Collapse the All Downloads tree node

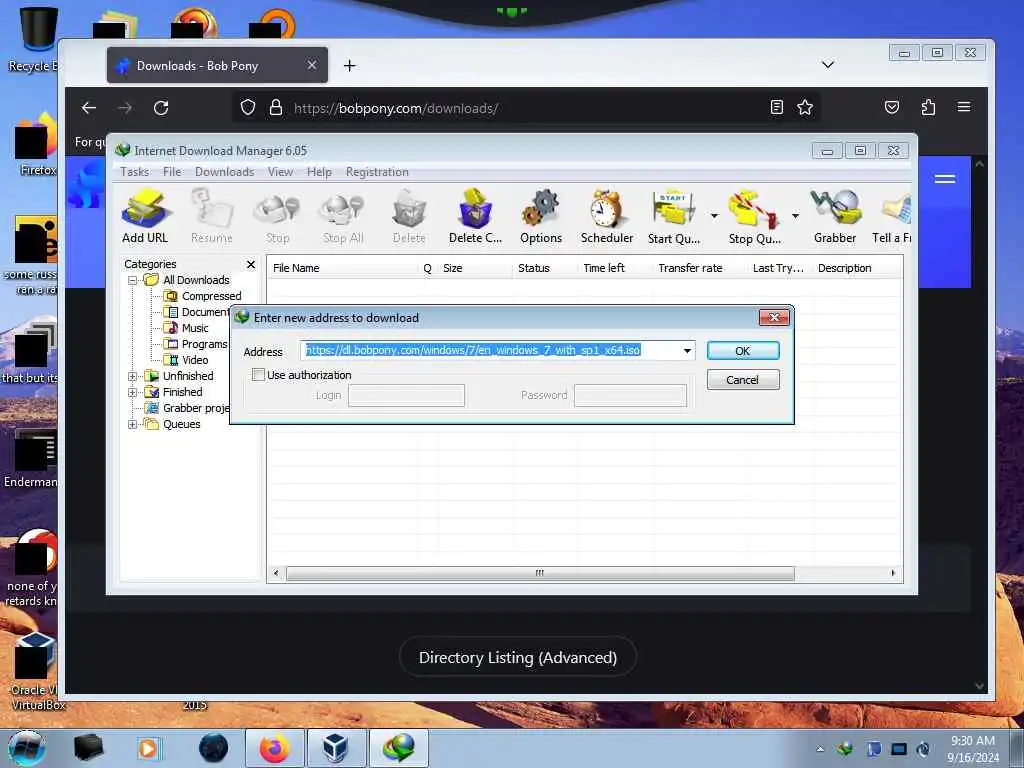point(133,280)
